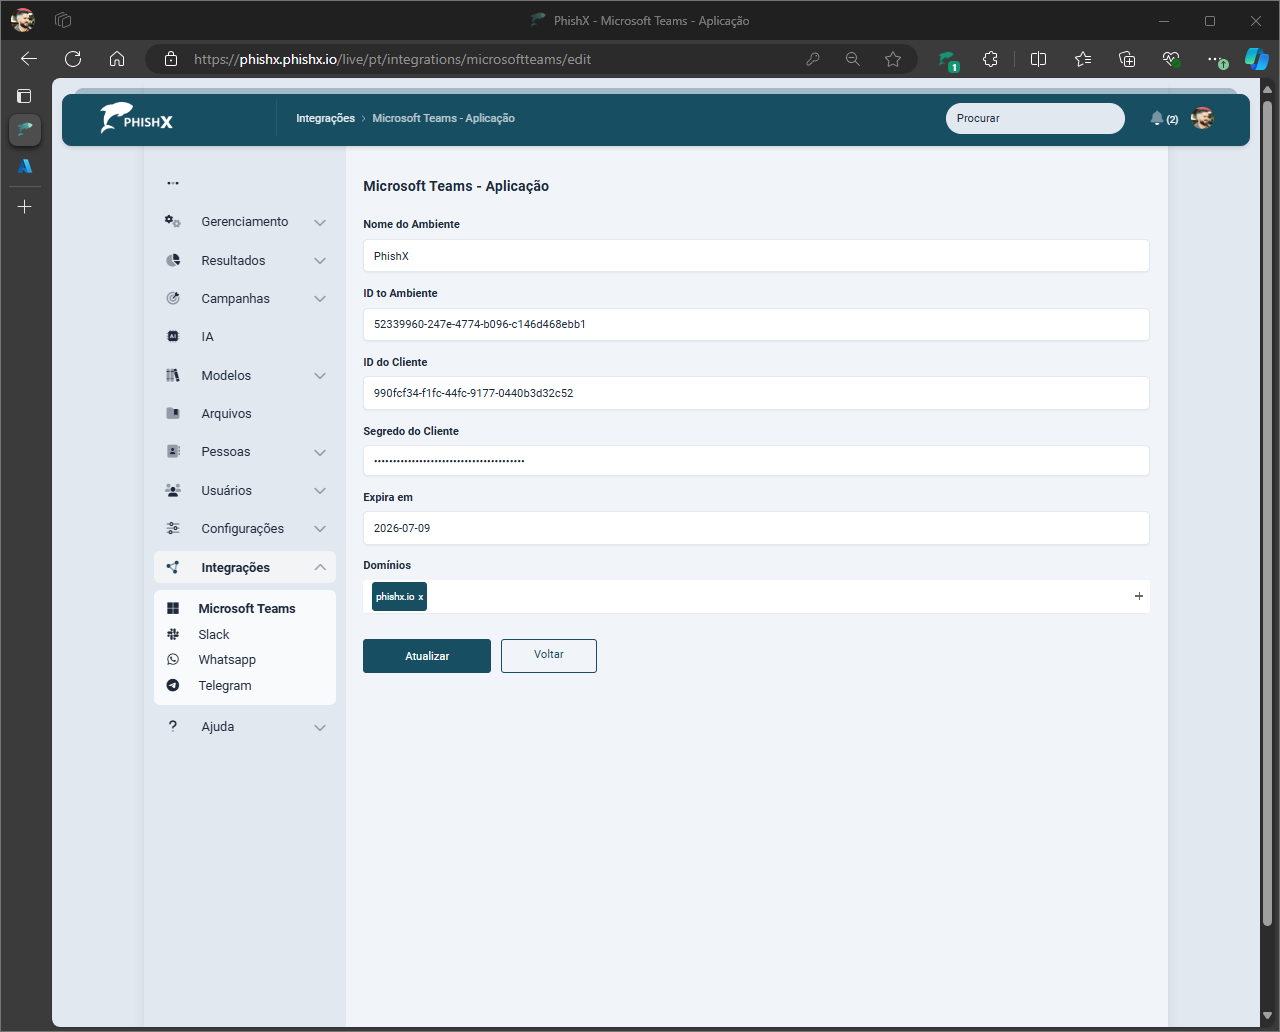This screenshot has height=1032, width=1280.
Task: Remove the phishx.io domain tag
Action: (421, 597)
